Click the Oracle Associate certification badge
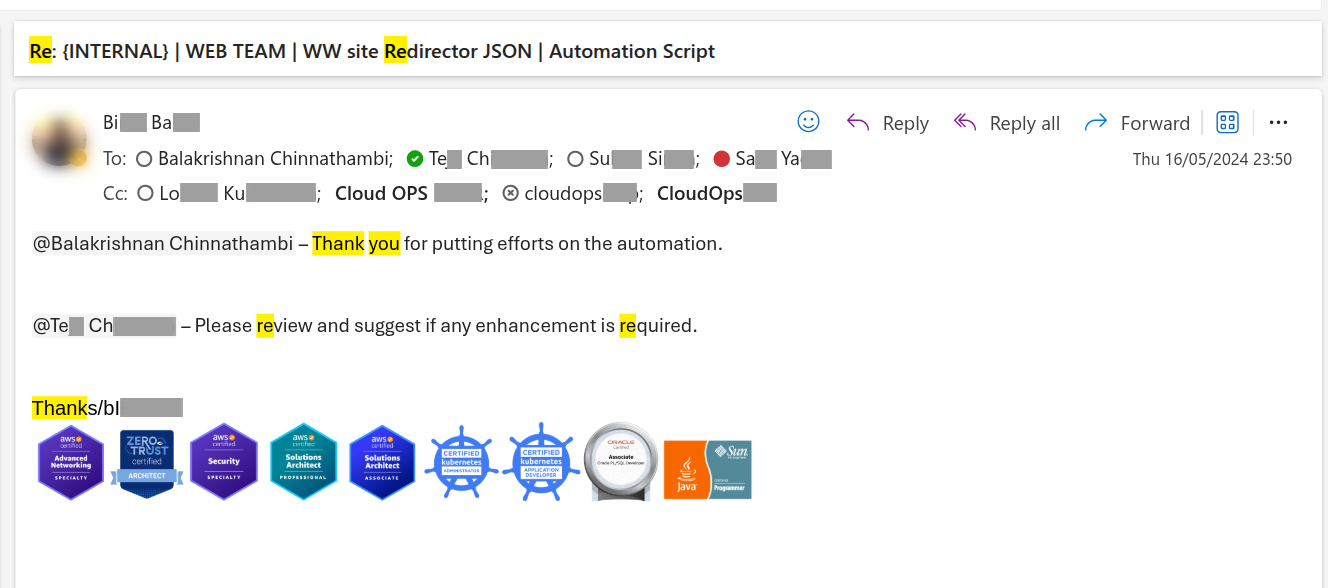 pyautogui.click(x=620, y=462)
